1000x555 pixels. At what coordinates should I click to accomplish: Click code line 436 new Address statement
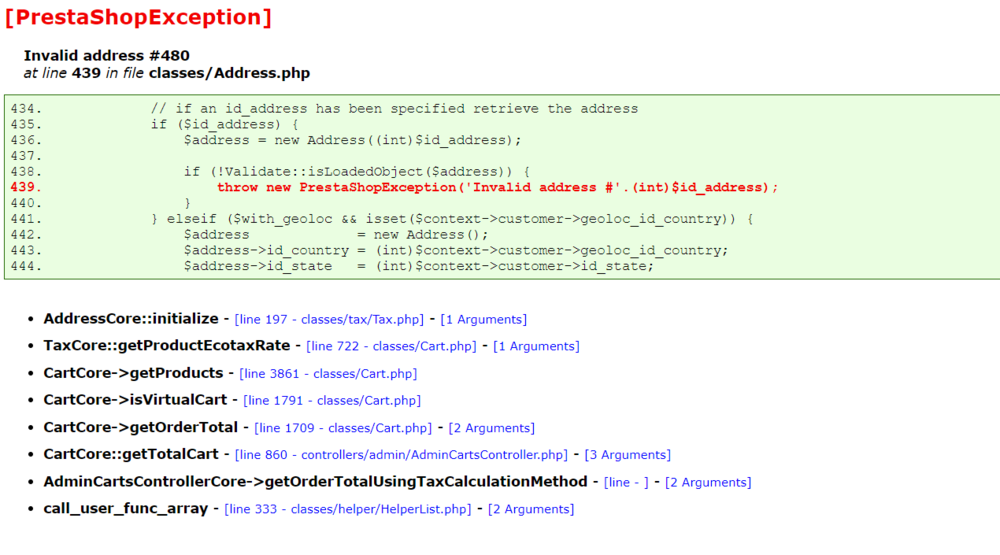352,140
